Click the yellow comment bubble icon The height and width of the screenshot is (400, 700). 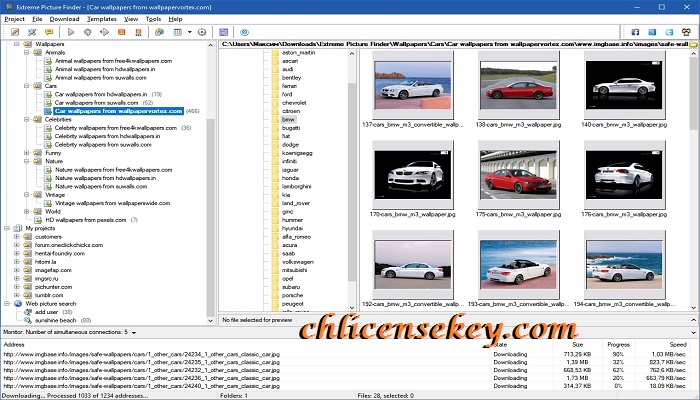pyautogui.click(x=49, y=32)
